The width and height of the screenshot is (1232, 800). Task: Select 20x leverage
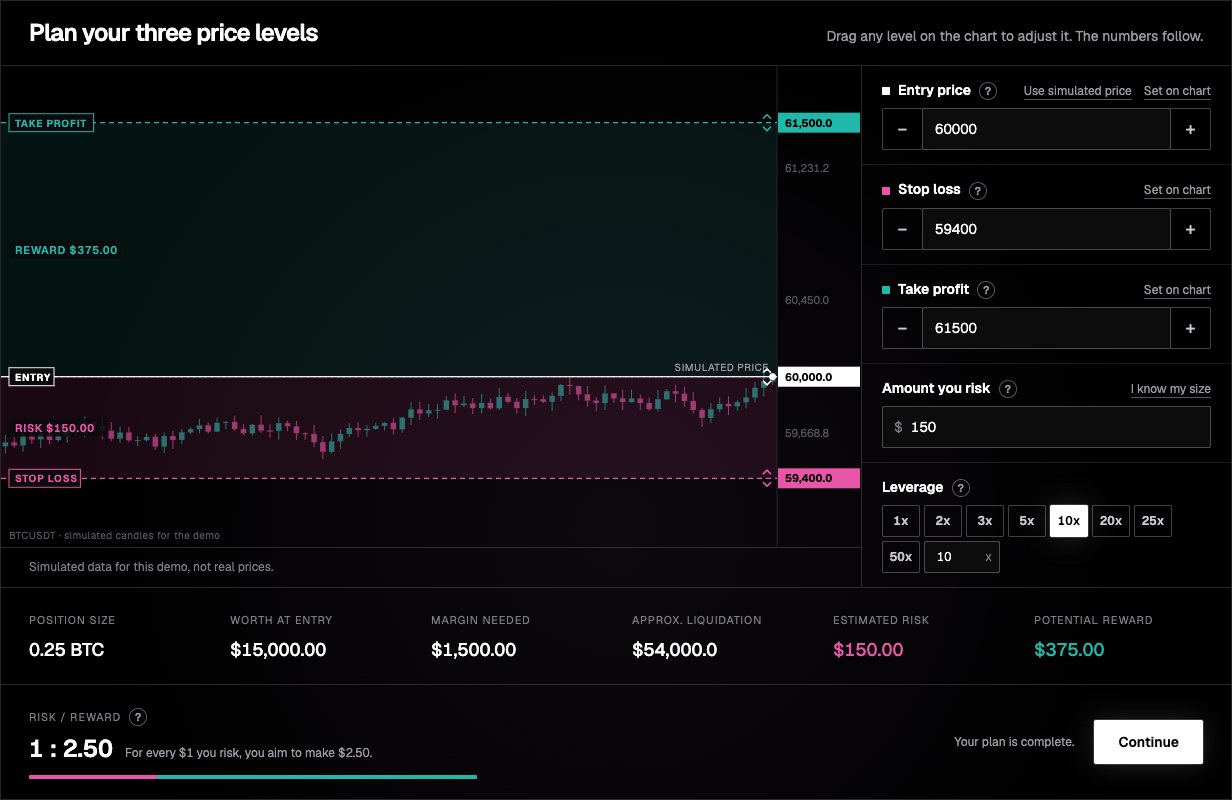coord(1111,521)
